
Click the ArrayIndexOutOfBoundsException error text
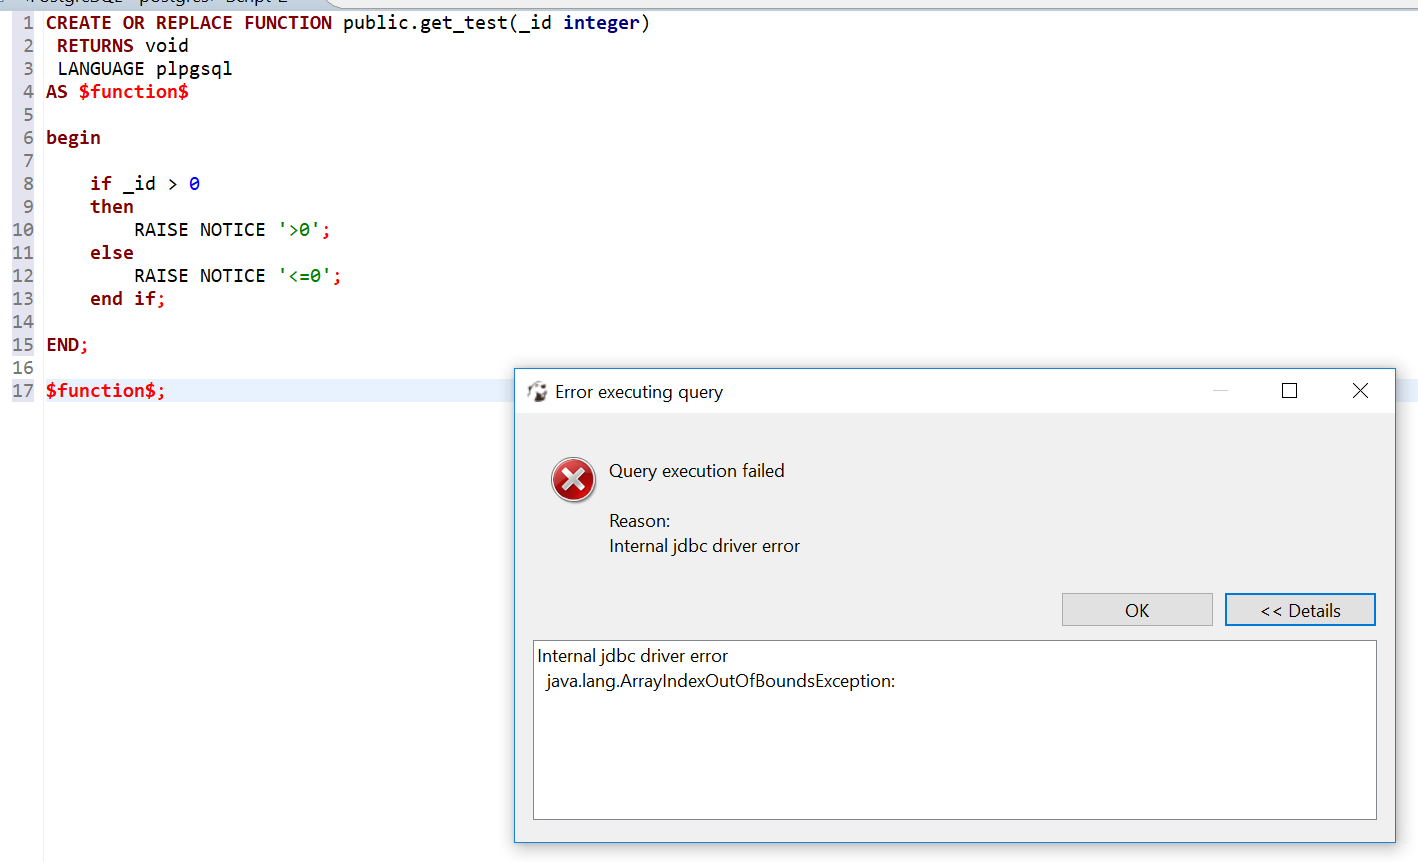click(719, 680)
